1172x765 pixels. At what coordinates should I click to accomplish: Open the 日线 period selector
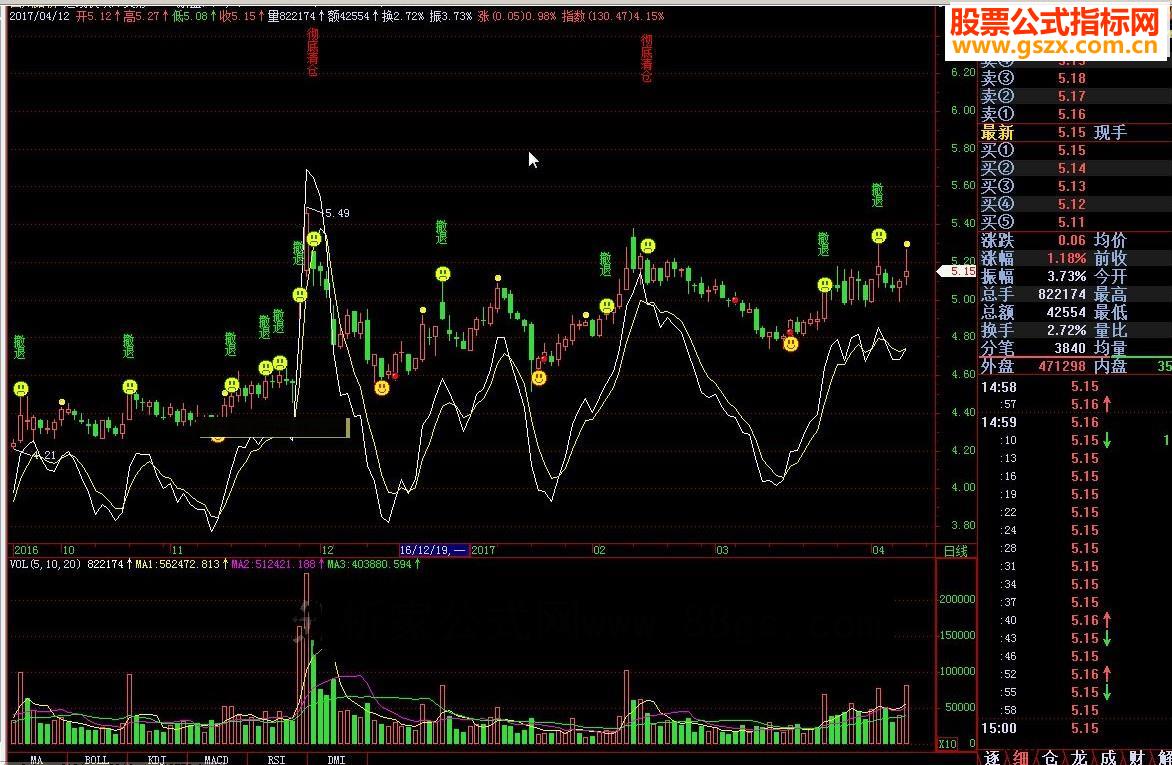pyautogui.click(x=956, y=551)
